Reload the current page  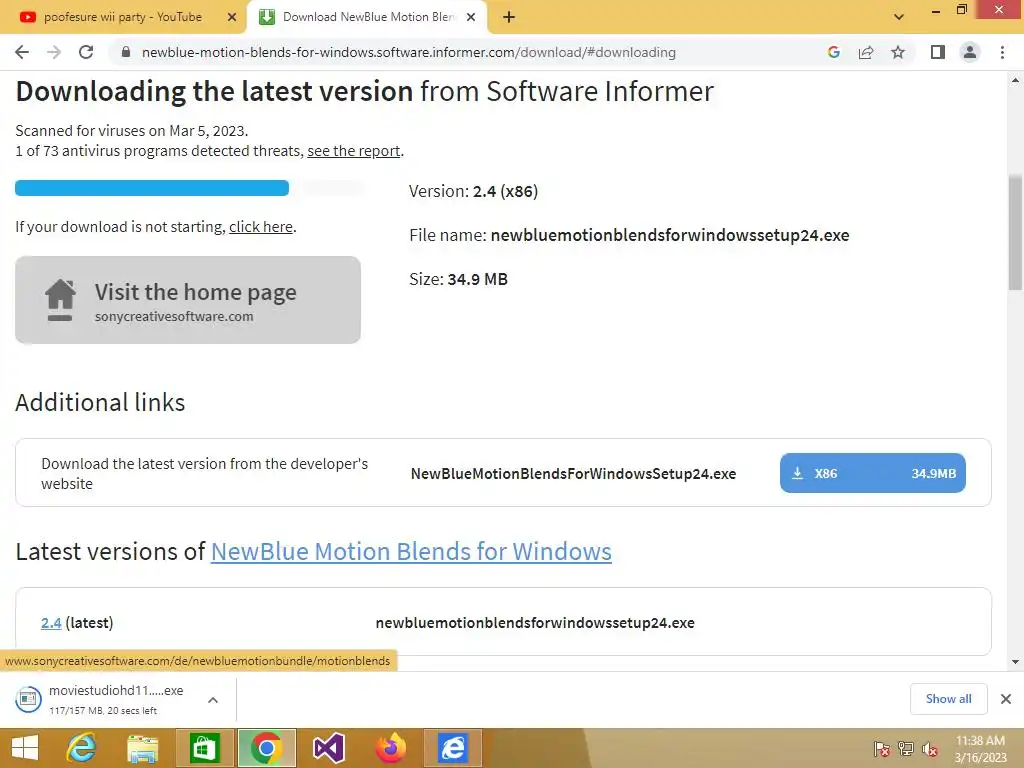pyautogui.click(x=86, y=52)
